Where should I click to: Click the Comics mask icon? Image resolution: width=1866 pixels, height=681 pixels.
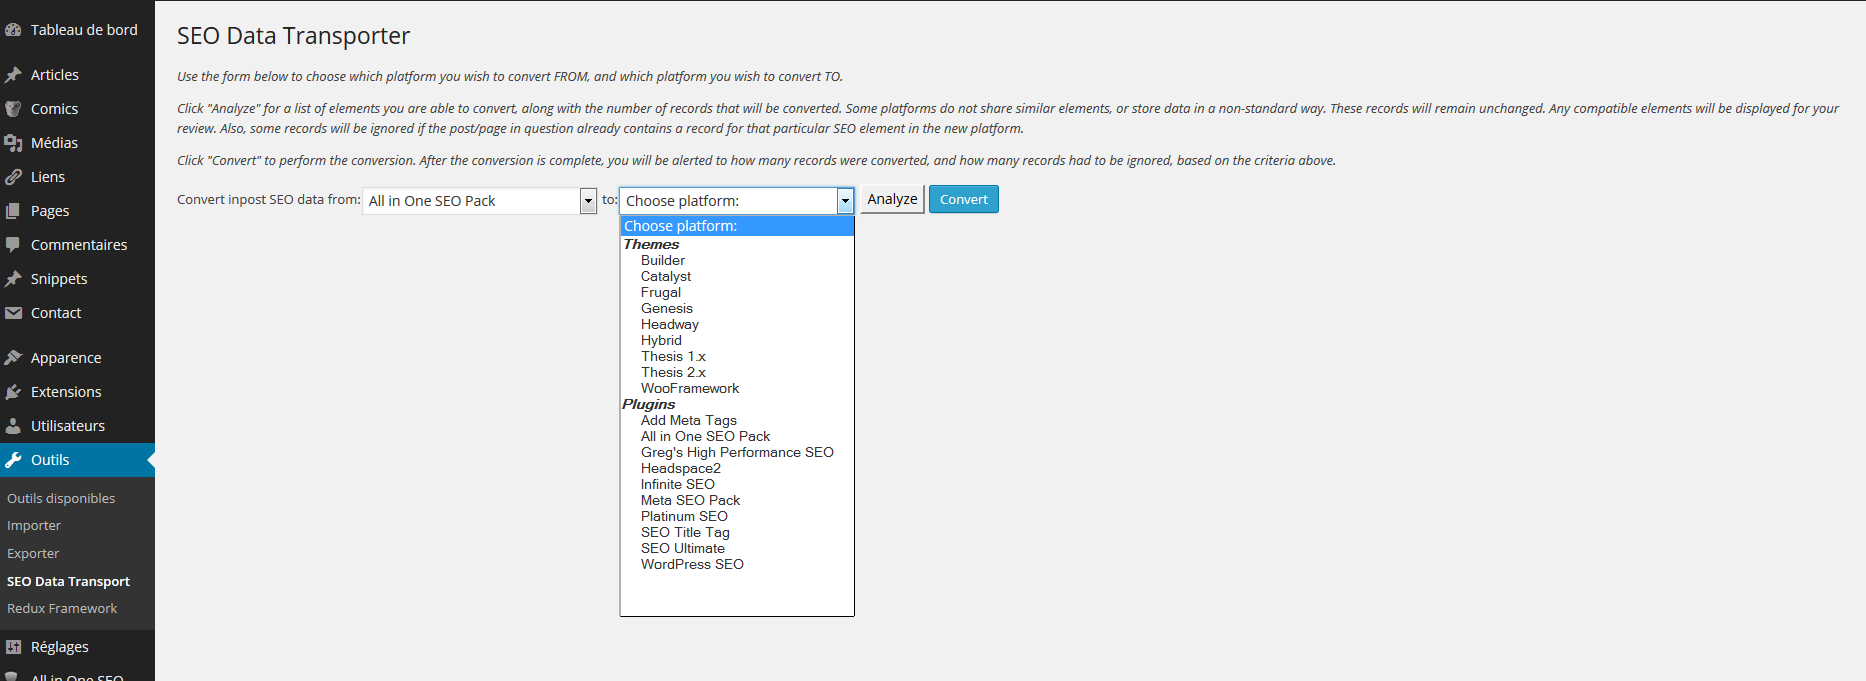13,109
